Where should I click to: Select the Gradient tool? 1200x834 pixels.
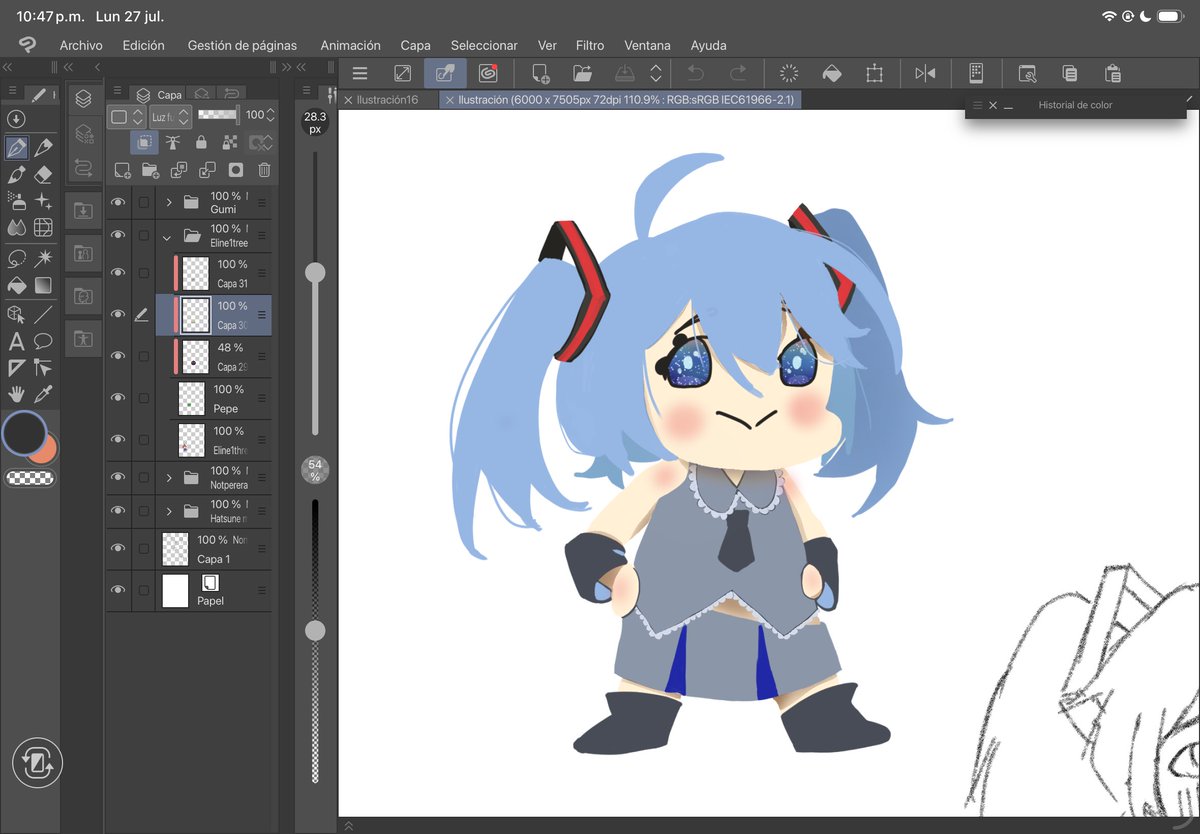(x=42, y=285)
